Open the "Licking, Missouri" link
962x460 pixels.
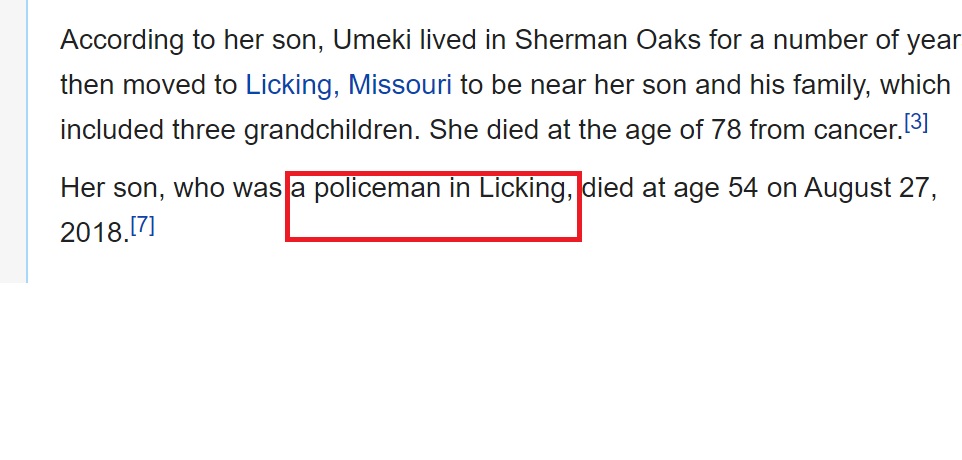pyautogui.click(x=348, y=85)
